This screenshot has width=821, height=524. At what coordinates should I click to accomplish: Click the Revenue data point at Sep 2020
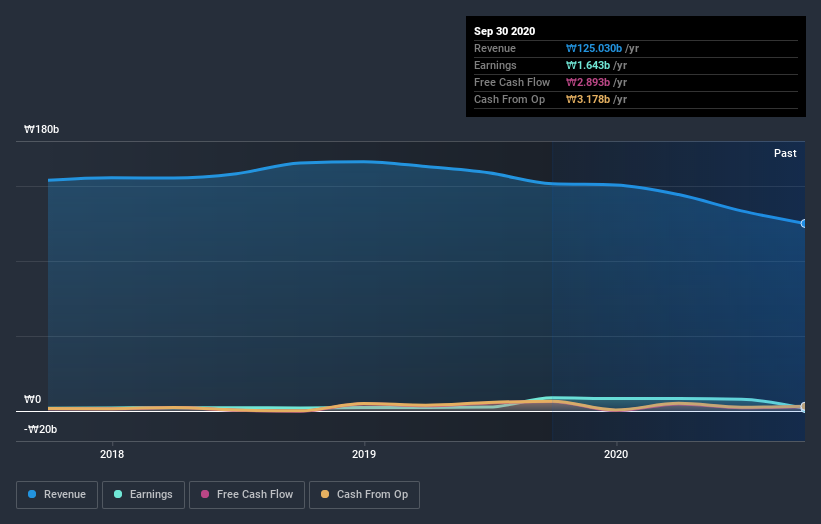(x=804, y=224)
